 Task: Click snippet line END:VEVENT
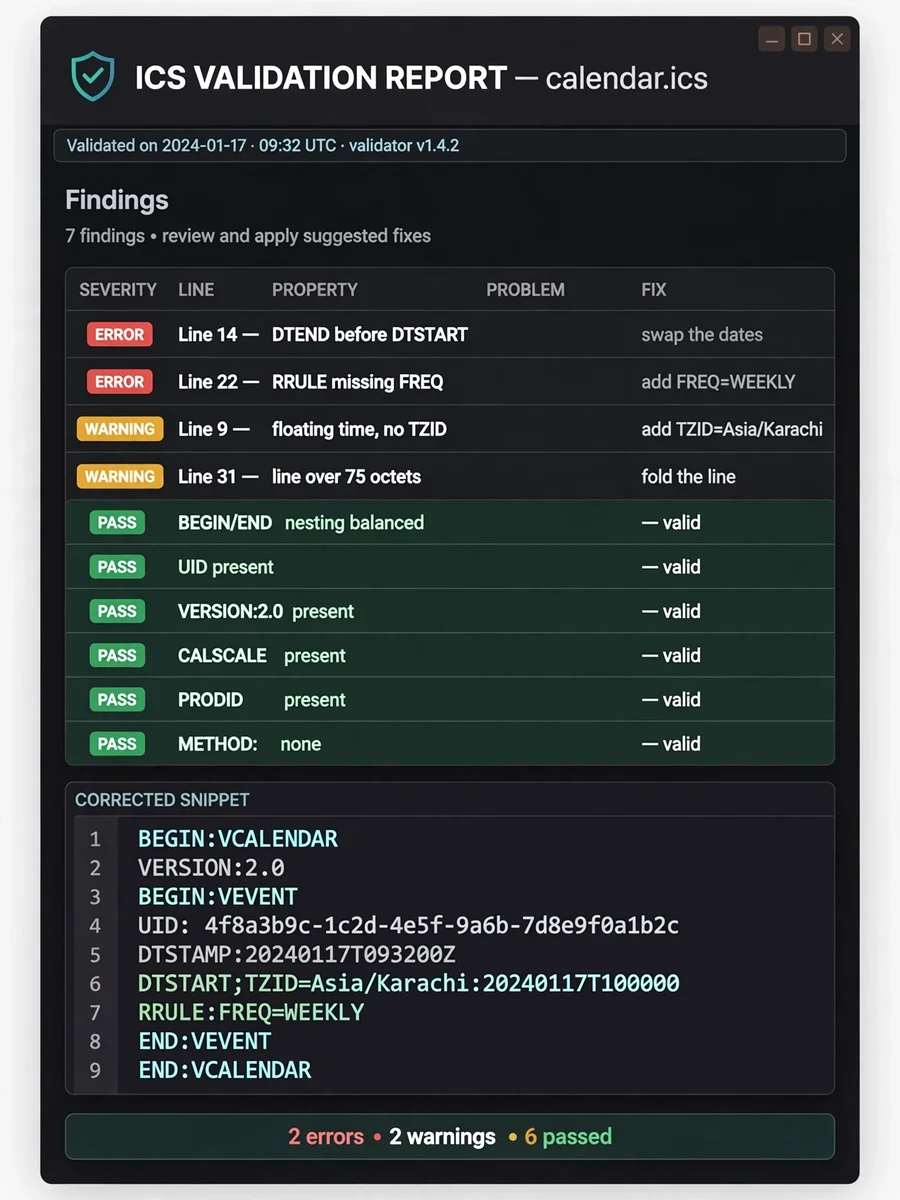pyautogui.click(x=204, y=1041)
